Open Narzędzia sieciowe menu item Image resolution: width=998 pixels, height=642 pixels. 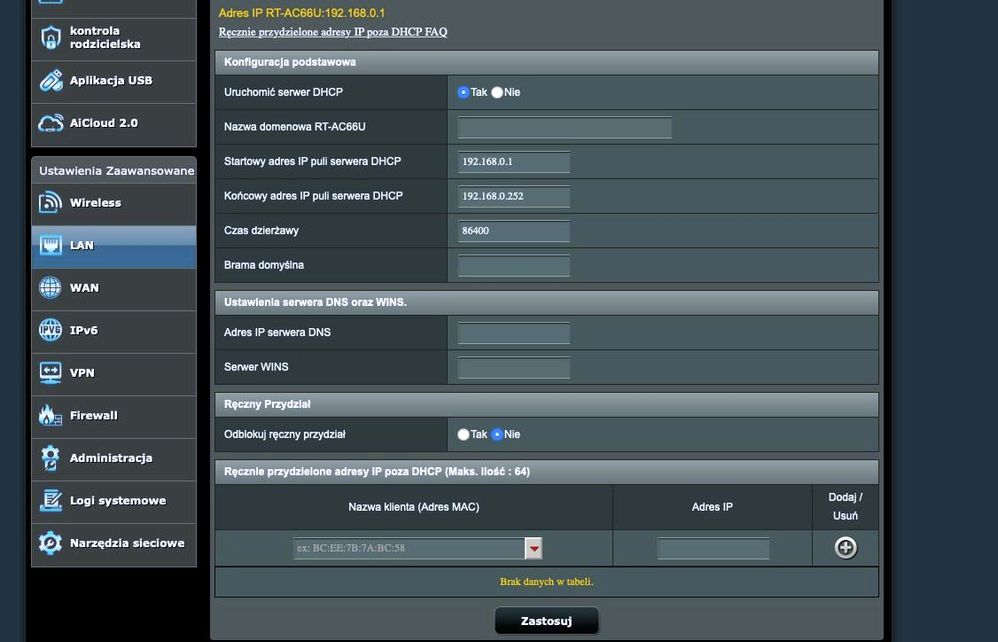click(126, 543)
